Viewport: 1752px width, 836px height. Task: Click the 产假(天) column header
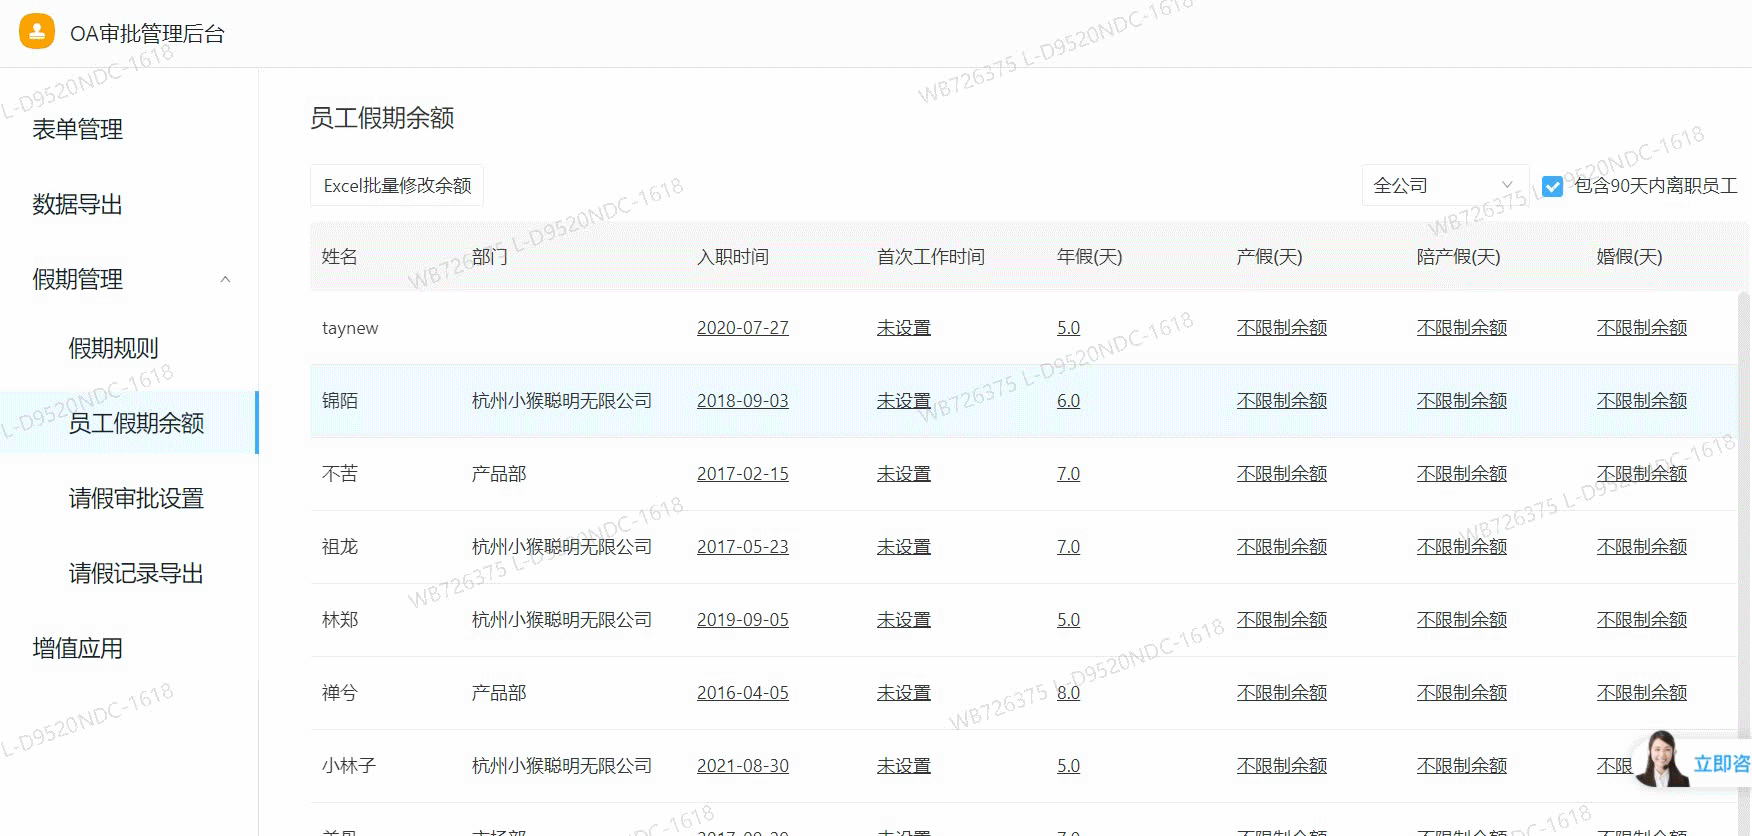tap(1270, 257)
